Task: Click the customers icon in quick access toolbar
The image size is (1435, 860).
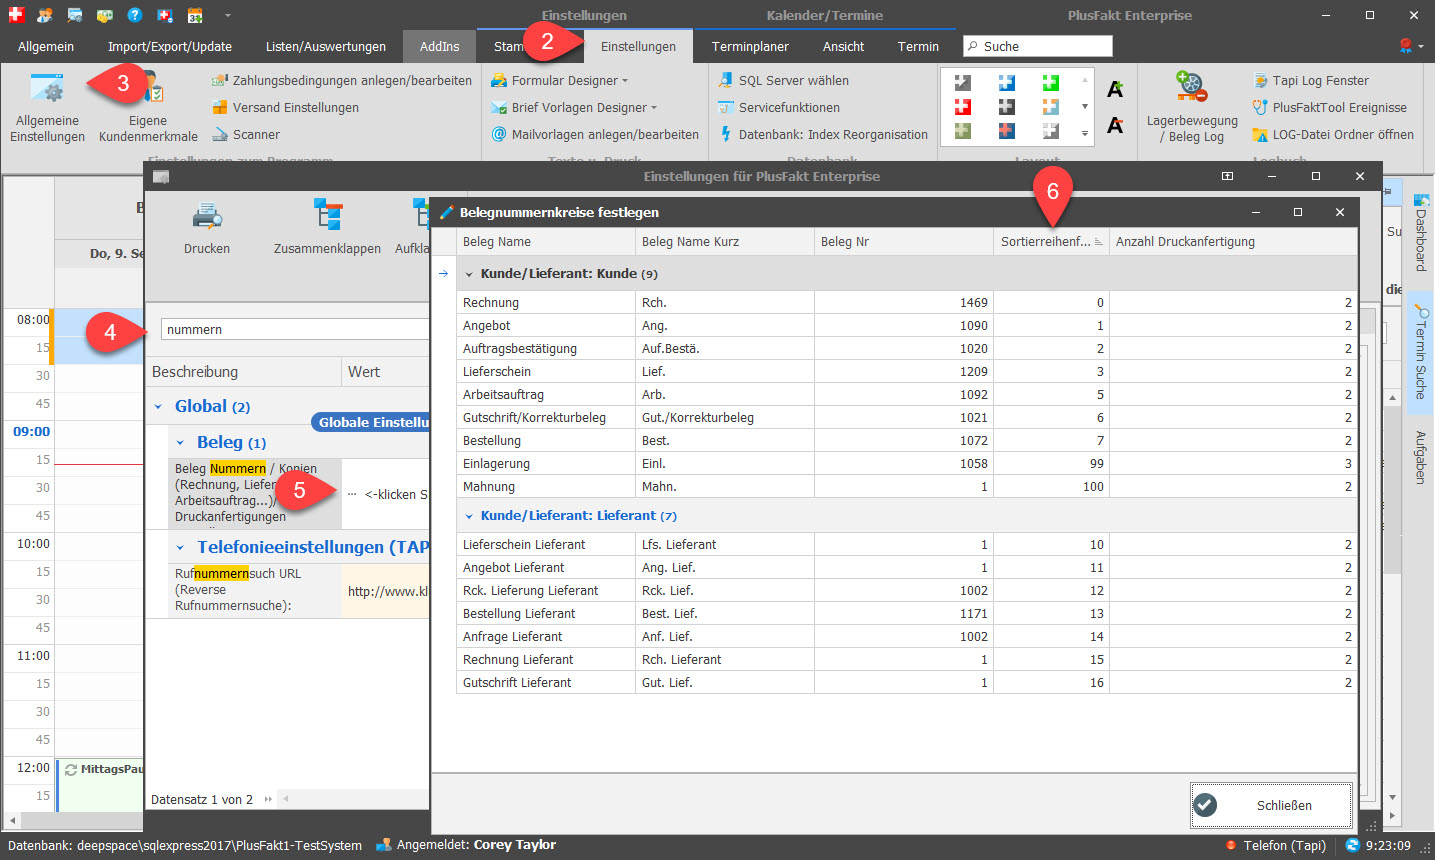Action: pyautogui.click(x=45, y=15)
